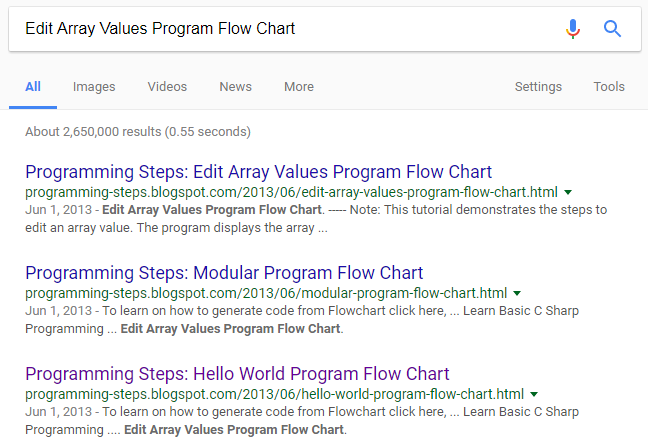Switch to the Videos tab
This screenshot has height=446, width=648.
[x=167, y=87]
